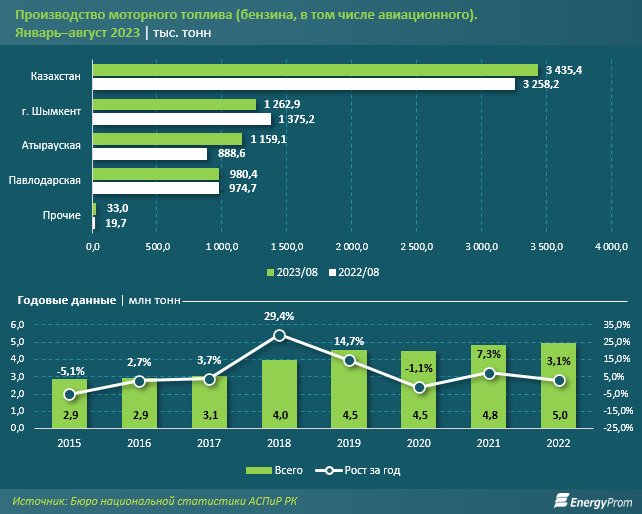The height and width of the screenshot is (514, 642).
Task: Click the chart title Производство моторного топлива
Action: [246, 15]
